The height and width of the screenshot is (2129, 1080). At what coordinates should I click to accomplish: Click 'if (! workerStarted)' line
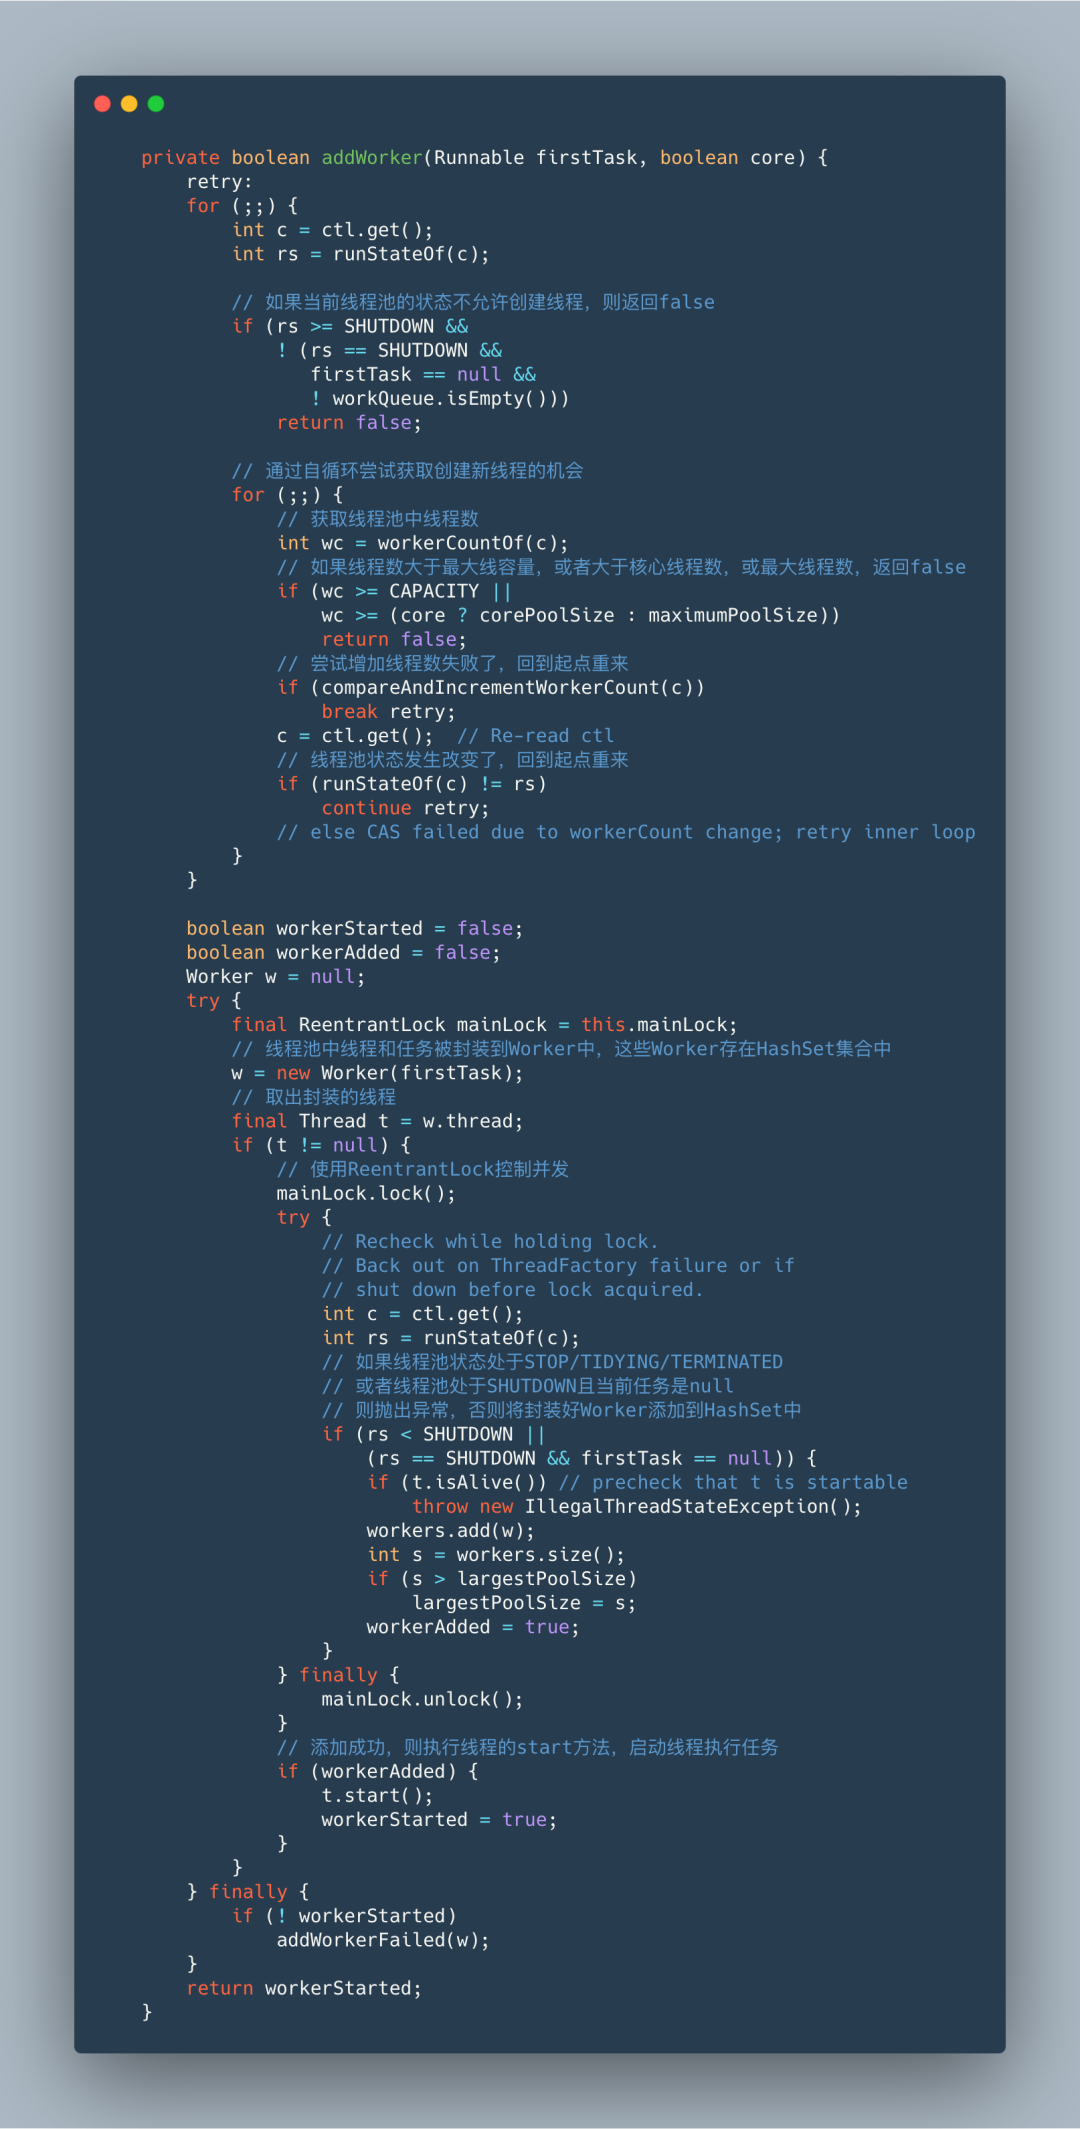coord(344,1915)
